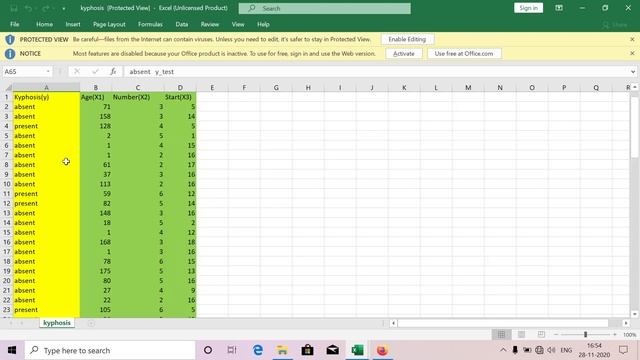
Task: Click the Redo icon in title bar
Action: pos(45,8)
